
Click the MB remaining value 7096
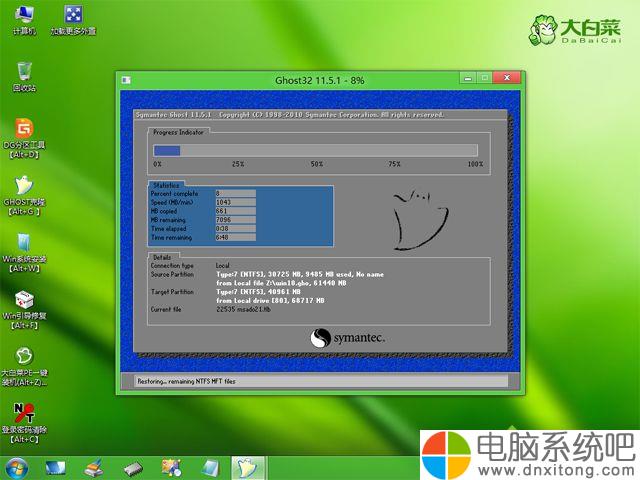(236, 220)
